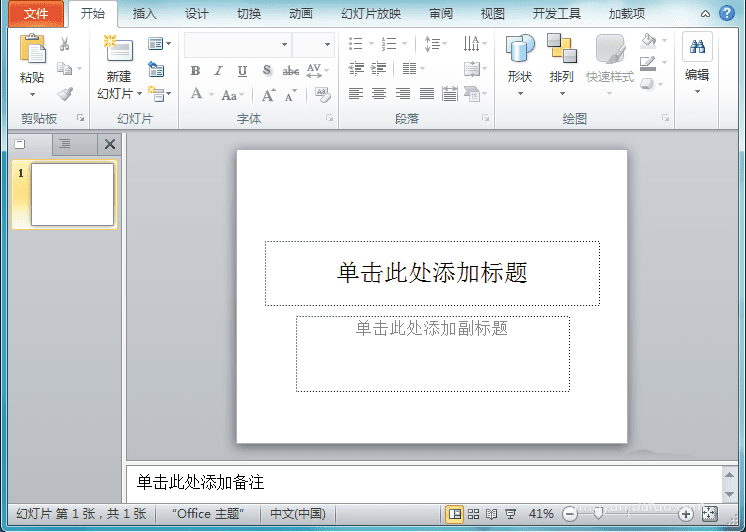Click the Copy icon
Image resolution: width=746 pixels, height=532 pixels.
pos(65,69)
